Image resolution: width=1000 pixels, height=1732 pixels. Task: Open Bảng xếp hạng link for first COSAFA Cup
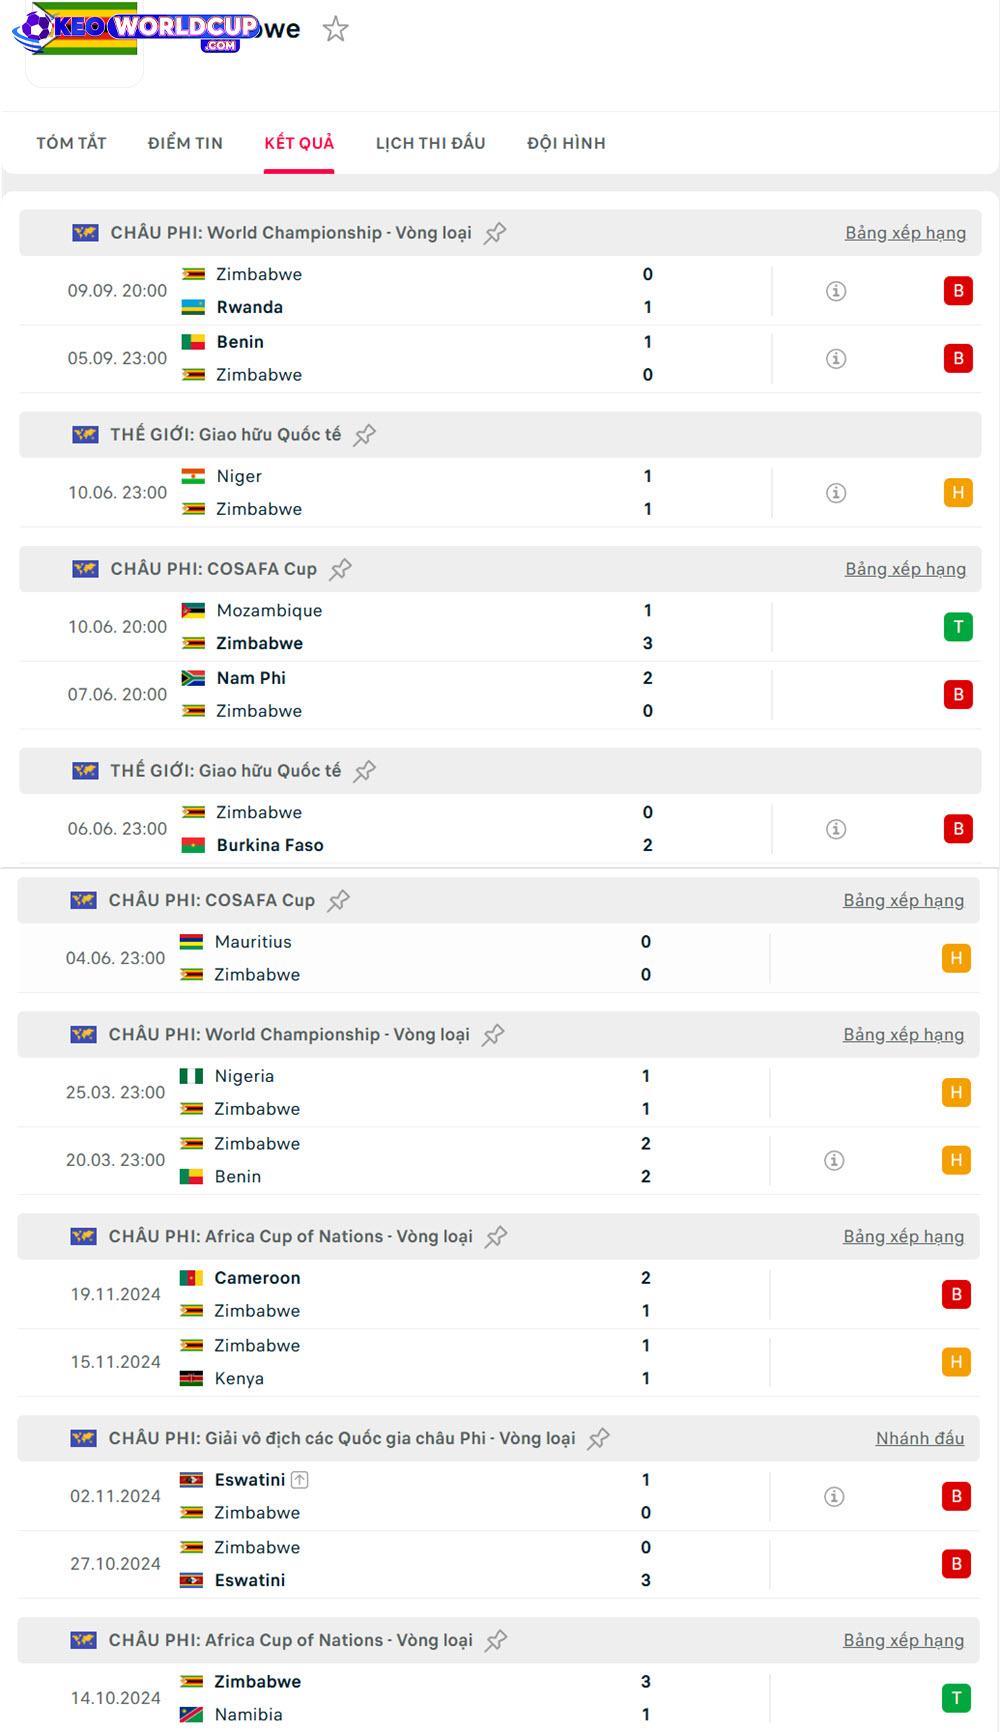click(x=905, y=569)
